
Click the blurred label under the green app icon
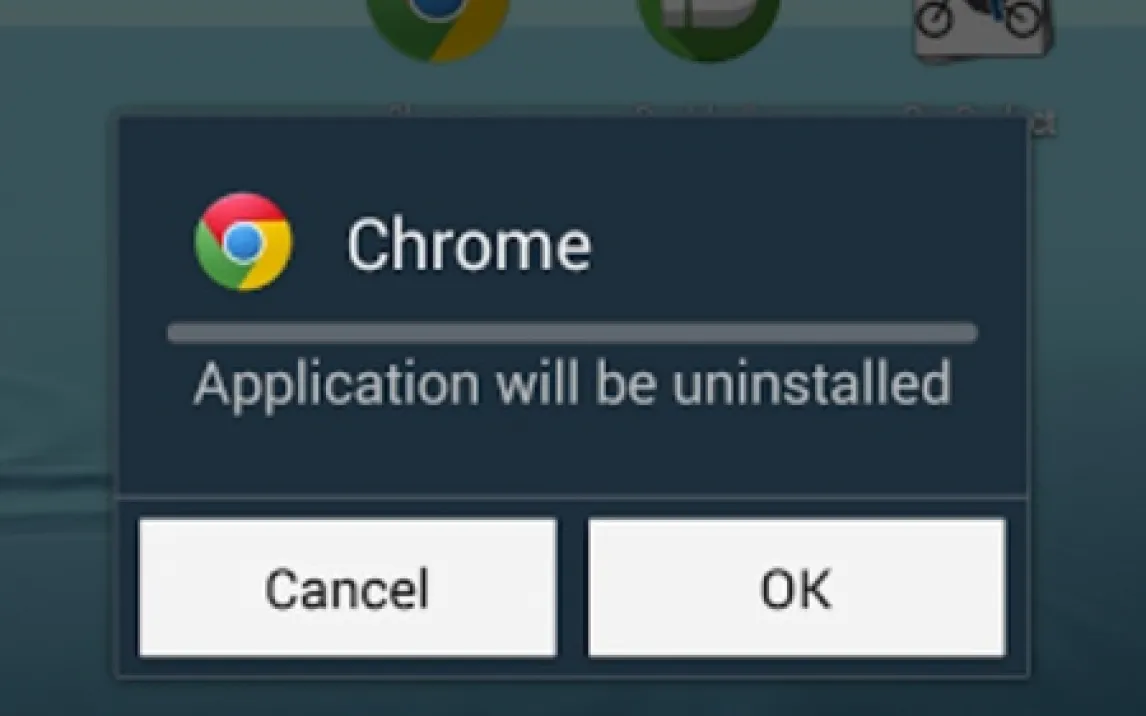707,111
